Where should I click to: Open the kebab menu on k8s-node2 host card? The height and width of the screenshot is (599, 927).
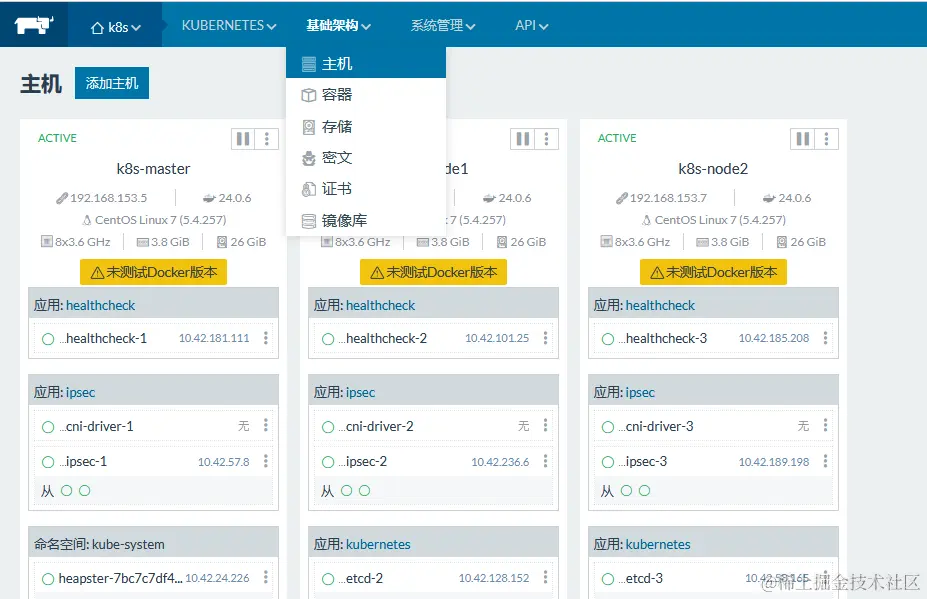825,138
